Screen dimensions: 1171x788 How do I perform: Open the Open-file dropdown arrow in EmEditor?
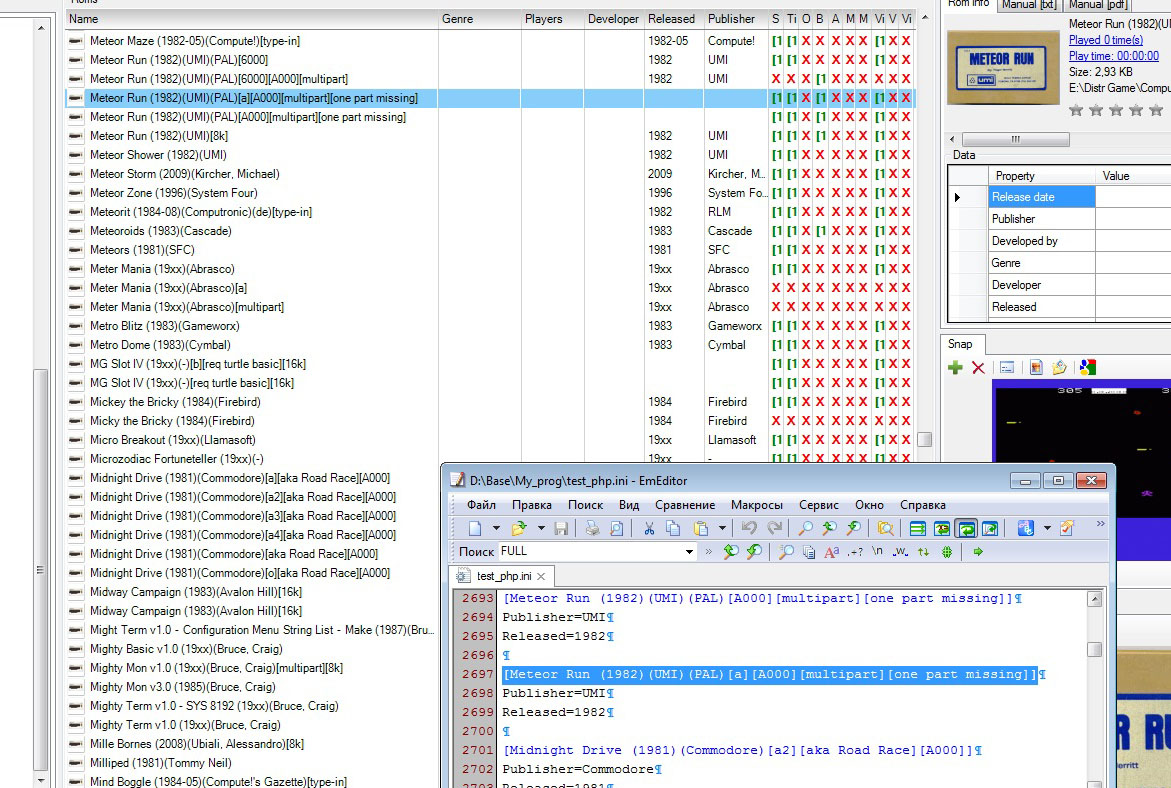(541, 529)
